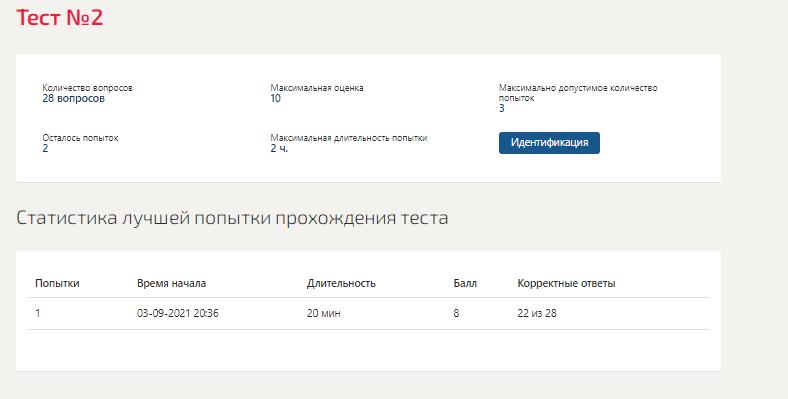Viewport: 788px width, 399px height.
Task: Click the Попытки column header
Action: click(57, 283)
